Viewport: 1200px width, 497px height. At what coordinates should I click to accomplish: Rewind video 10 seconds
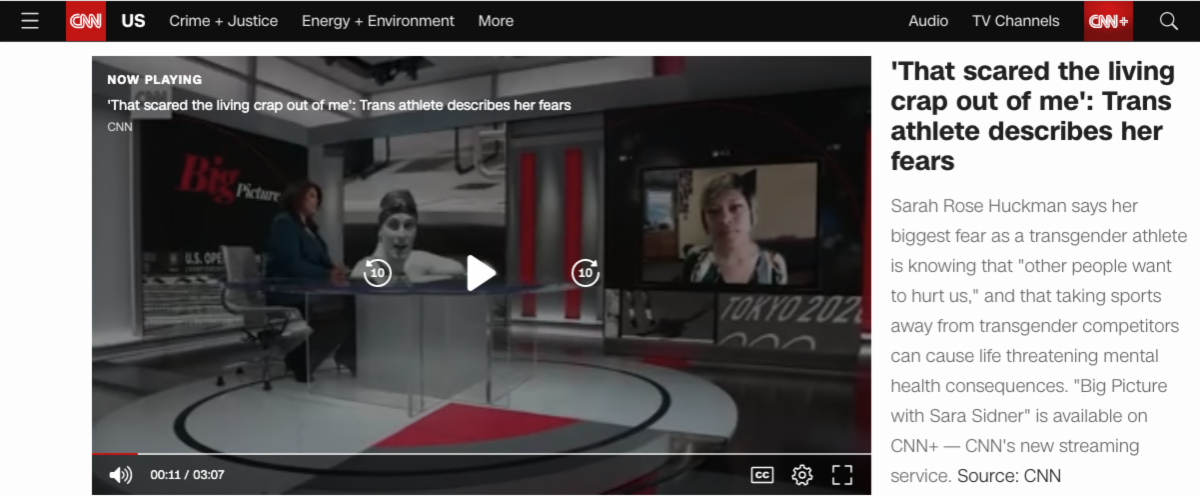point(377,273)
